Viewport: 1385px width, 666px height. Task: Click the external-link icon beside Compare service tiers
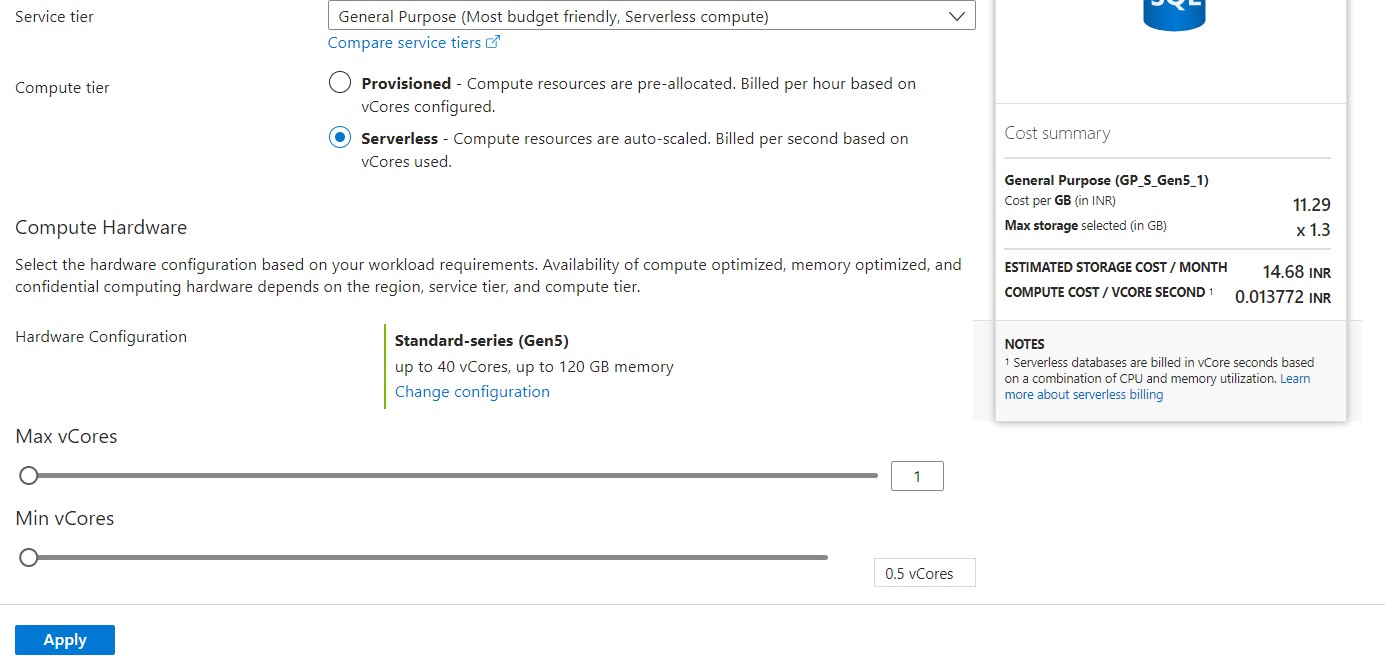(x=492, y=42)
